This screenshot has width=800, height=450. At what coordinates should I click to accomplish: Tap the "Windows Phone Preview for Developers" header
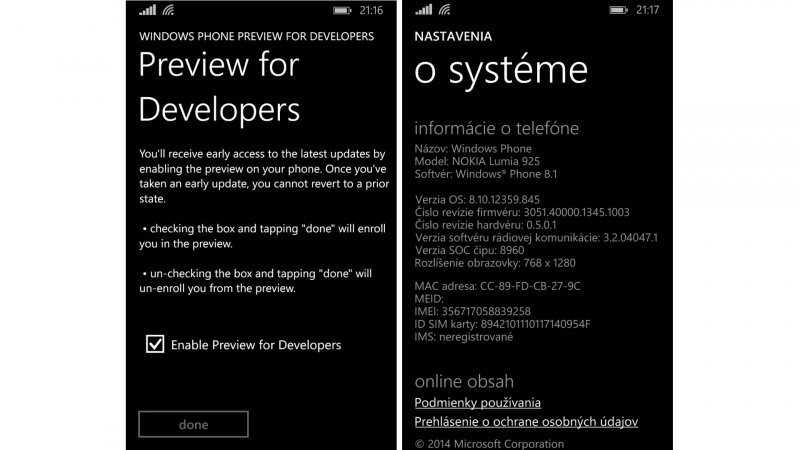click(x=256, y=36)
